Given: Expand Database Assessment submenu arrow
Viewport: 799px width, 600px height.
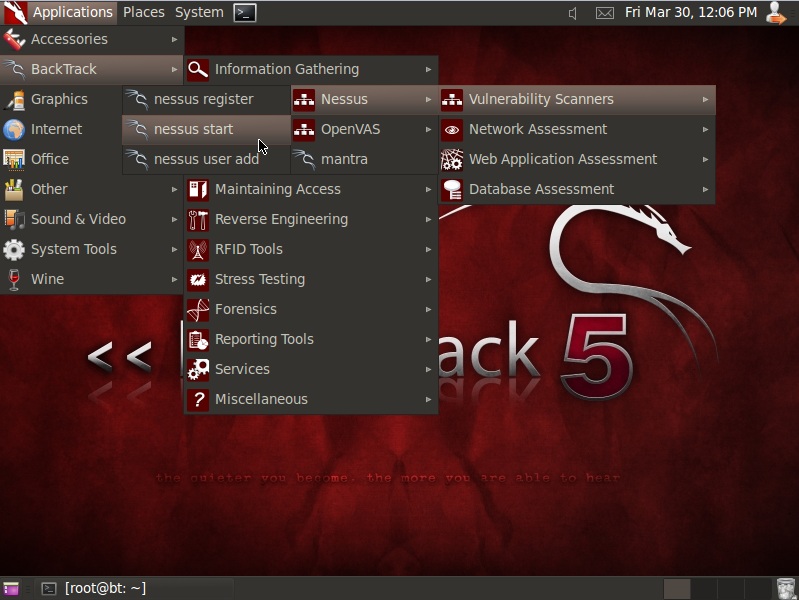Looking at the screenshot, I should point(705,190).
